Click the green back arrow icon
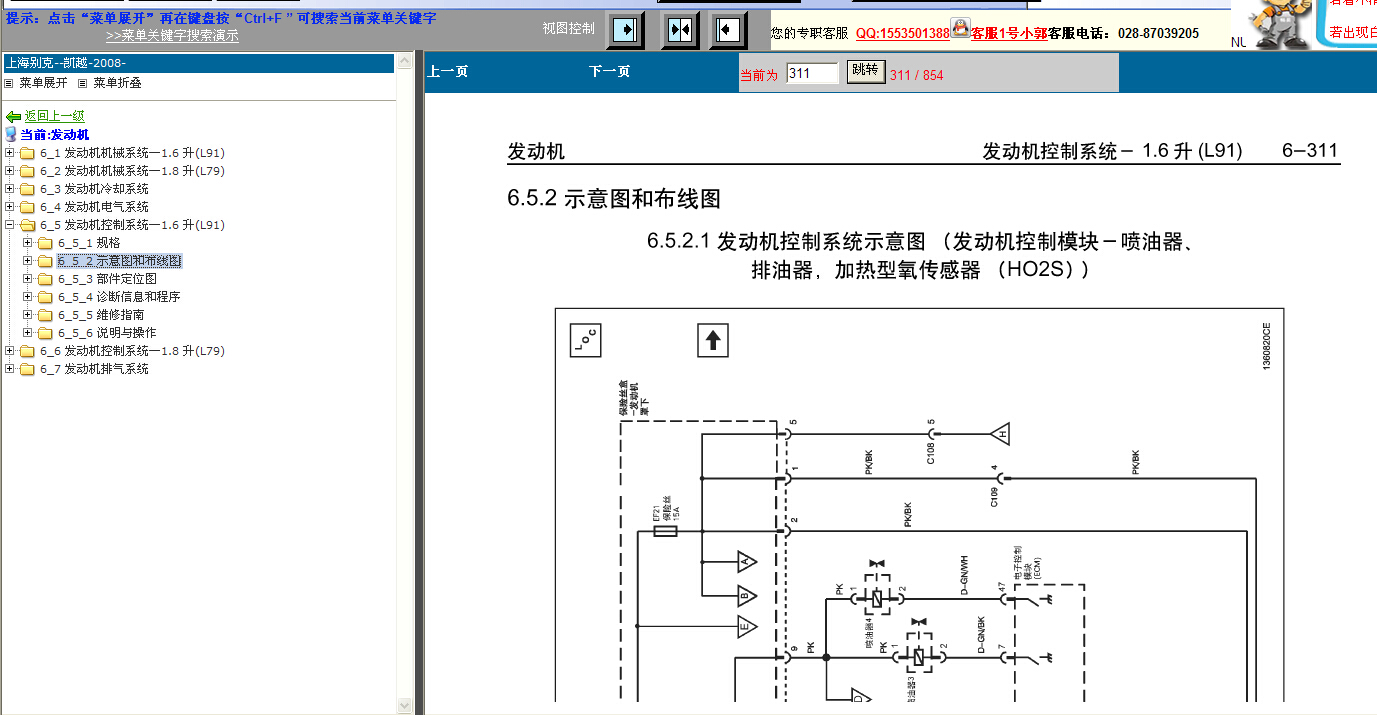Image resolution: width=1377 pixels, height=715 pixels. click(x=13, y=117)
